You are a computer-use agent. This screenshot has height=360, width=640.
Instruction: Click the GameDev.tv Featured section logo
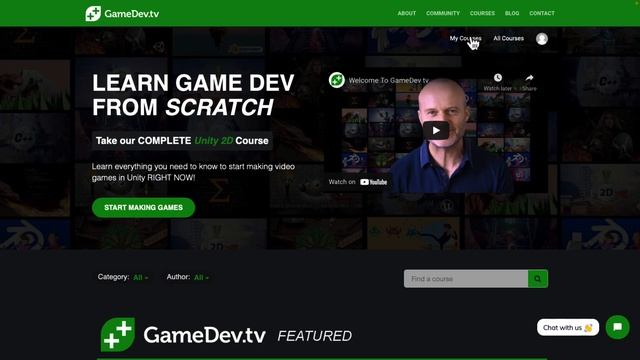[183, 335]
